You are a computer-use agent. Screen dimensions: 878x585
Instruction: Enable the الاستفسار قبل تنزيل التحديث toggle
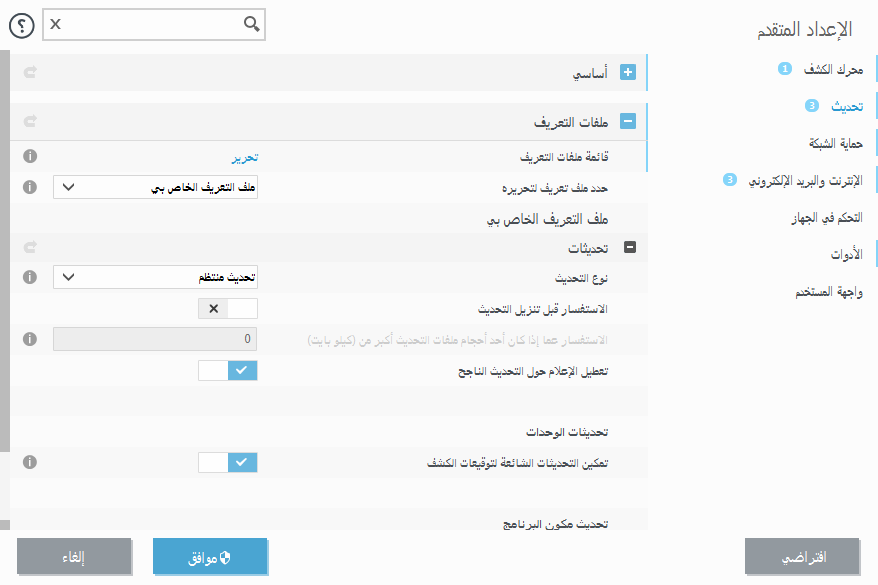point(228,309)
